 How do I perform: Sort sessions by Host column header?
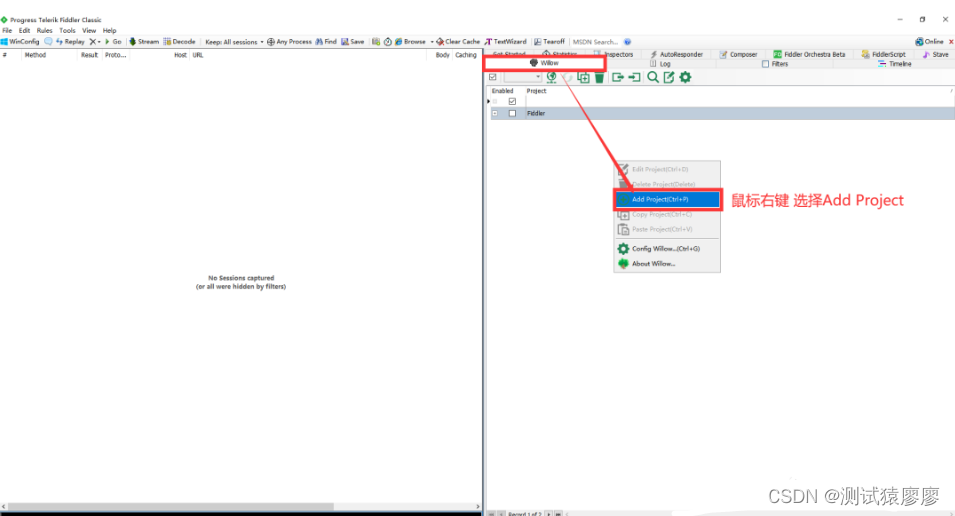coord(180,55)
